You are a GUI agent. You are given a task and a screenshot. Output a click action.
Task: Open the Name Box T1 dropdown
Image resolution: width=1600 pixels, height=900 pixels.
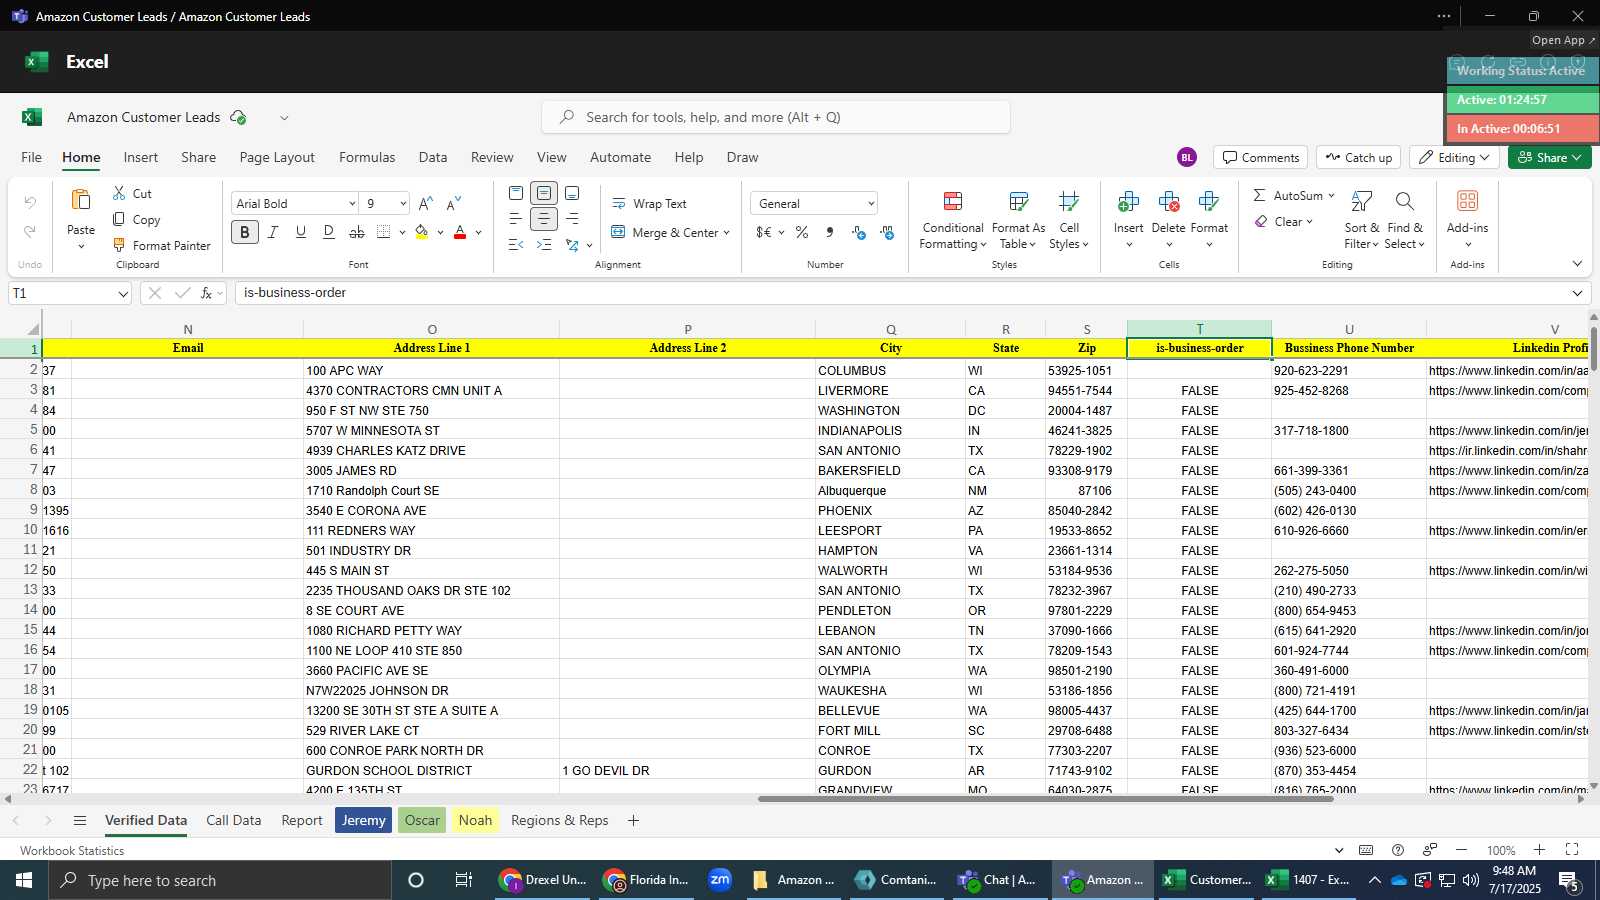[x=123, y=294]
